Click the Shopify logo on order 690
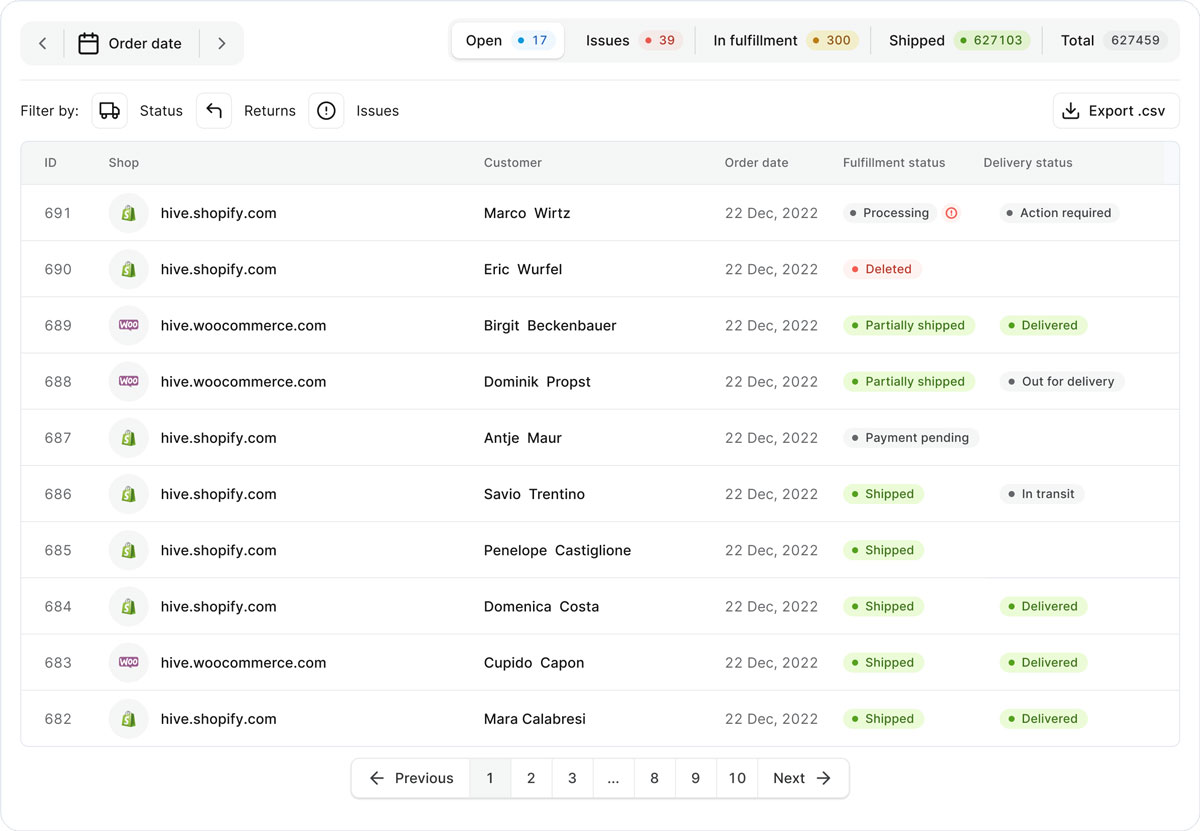This screenshot has width=1200, height=831. click(128, 269)
